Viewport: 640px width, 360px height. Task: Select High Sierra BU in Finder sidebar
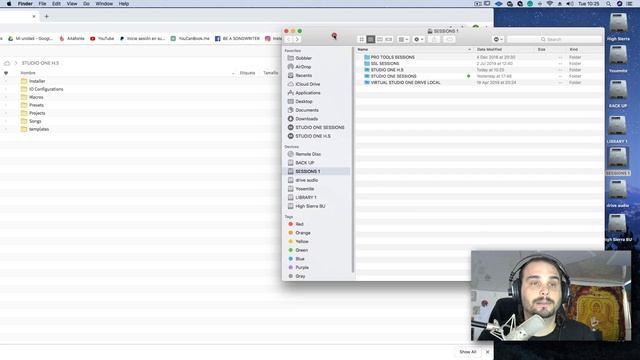coord(310,206)
